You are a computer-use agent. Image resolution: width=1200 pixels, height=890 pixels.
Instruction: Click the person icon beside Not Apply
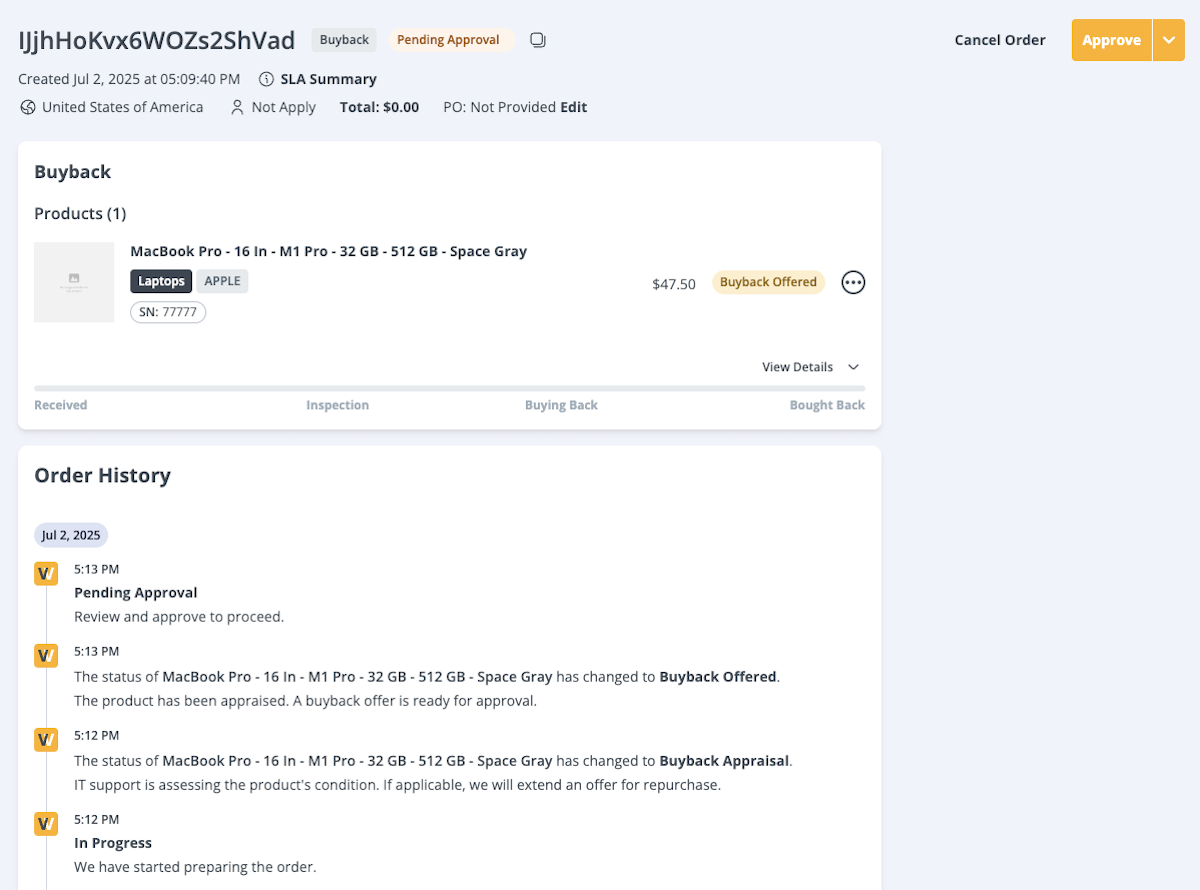click(237, 107)
